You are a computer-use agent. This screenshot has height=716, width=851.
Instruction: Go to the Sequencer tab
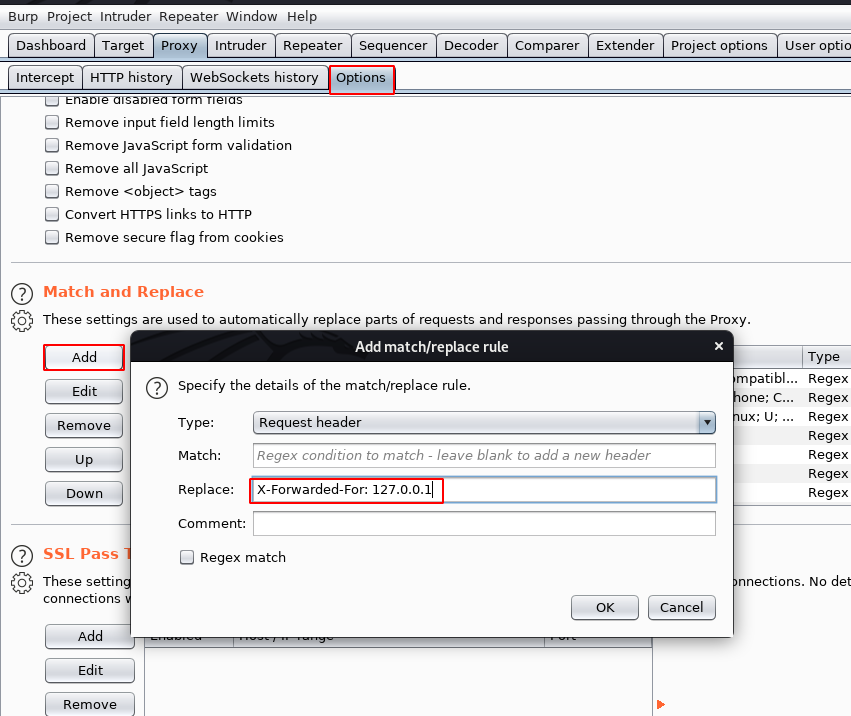point(393,46)
